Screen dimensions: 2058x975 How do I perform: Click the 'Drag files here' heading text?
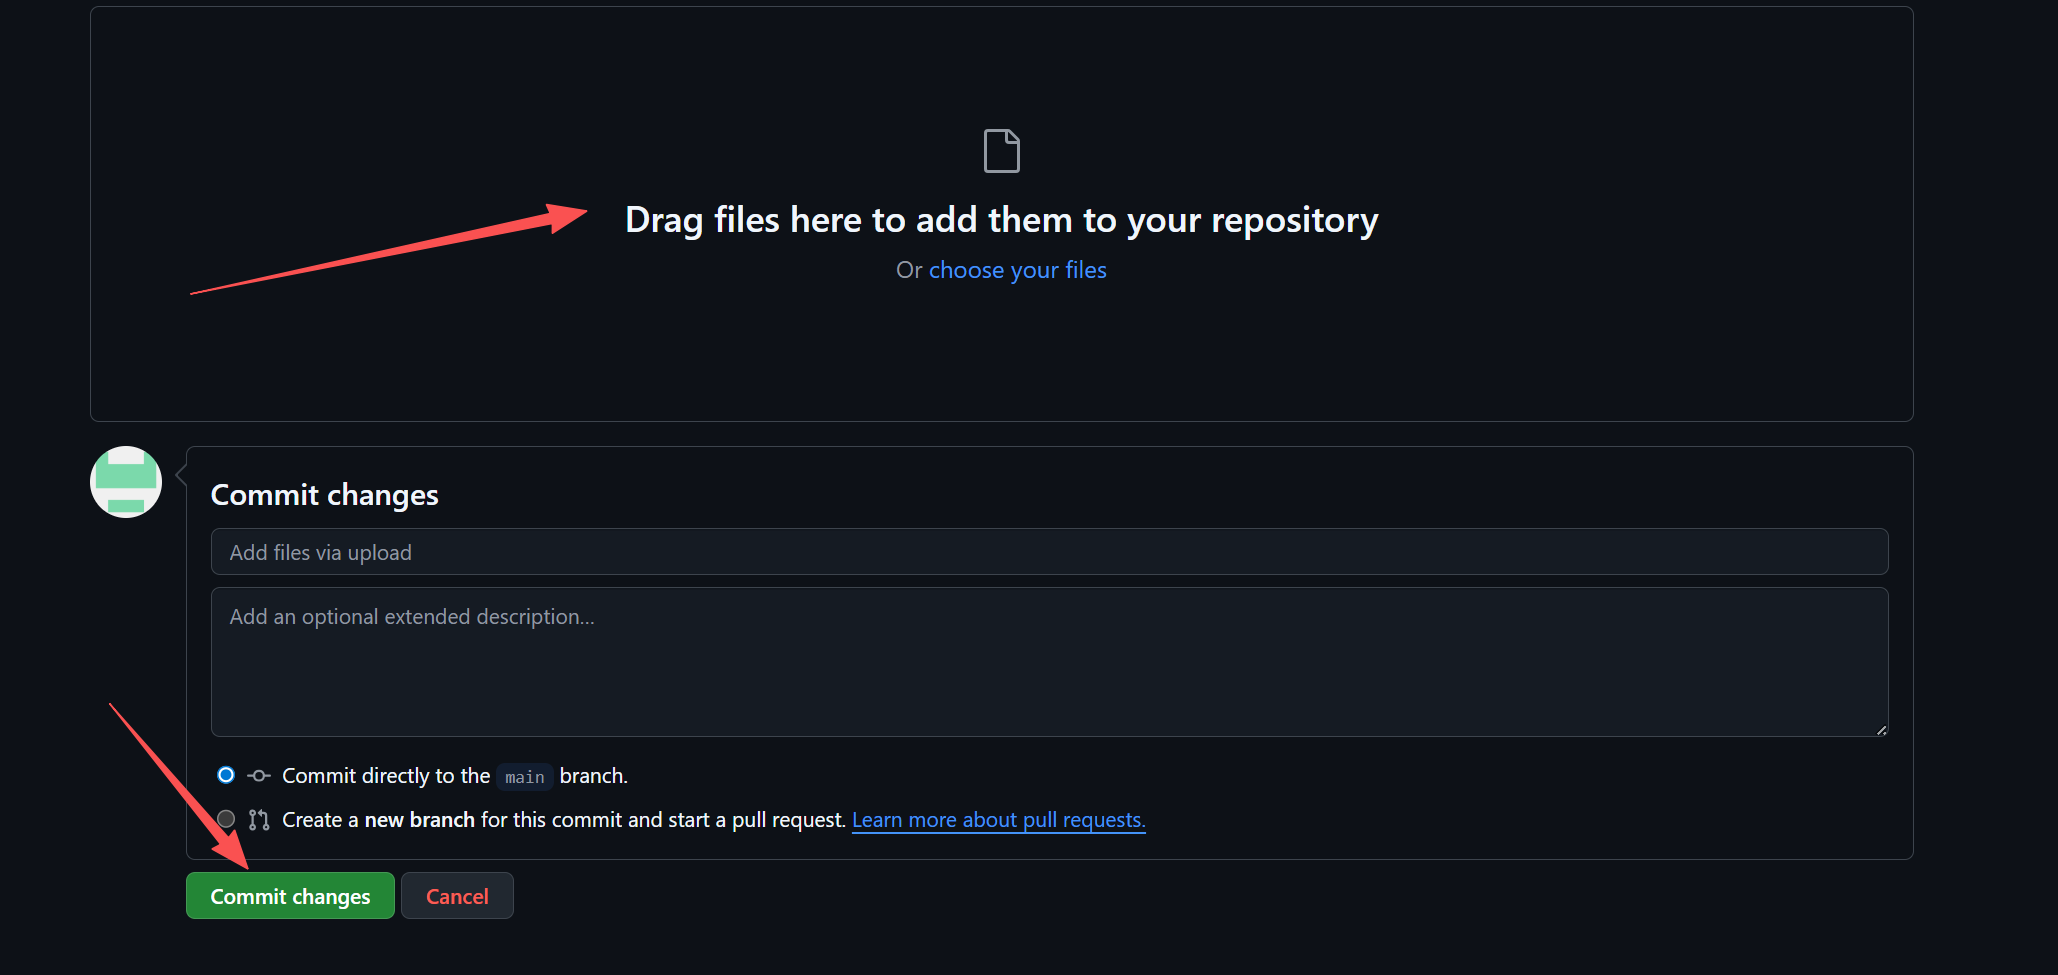point(1001,220)
